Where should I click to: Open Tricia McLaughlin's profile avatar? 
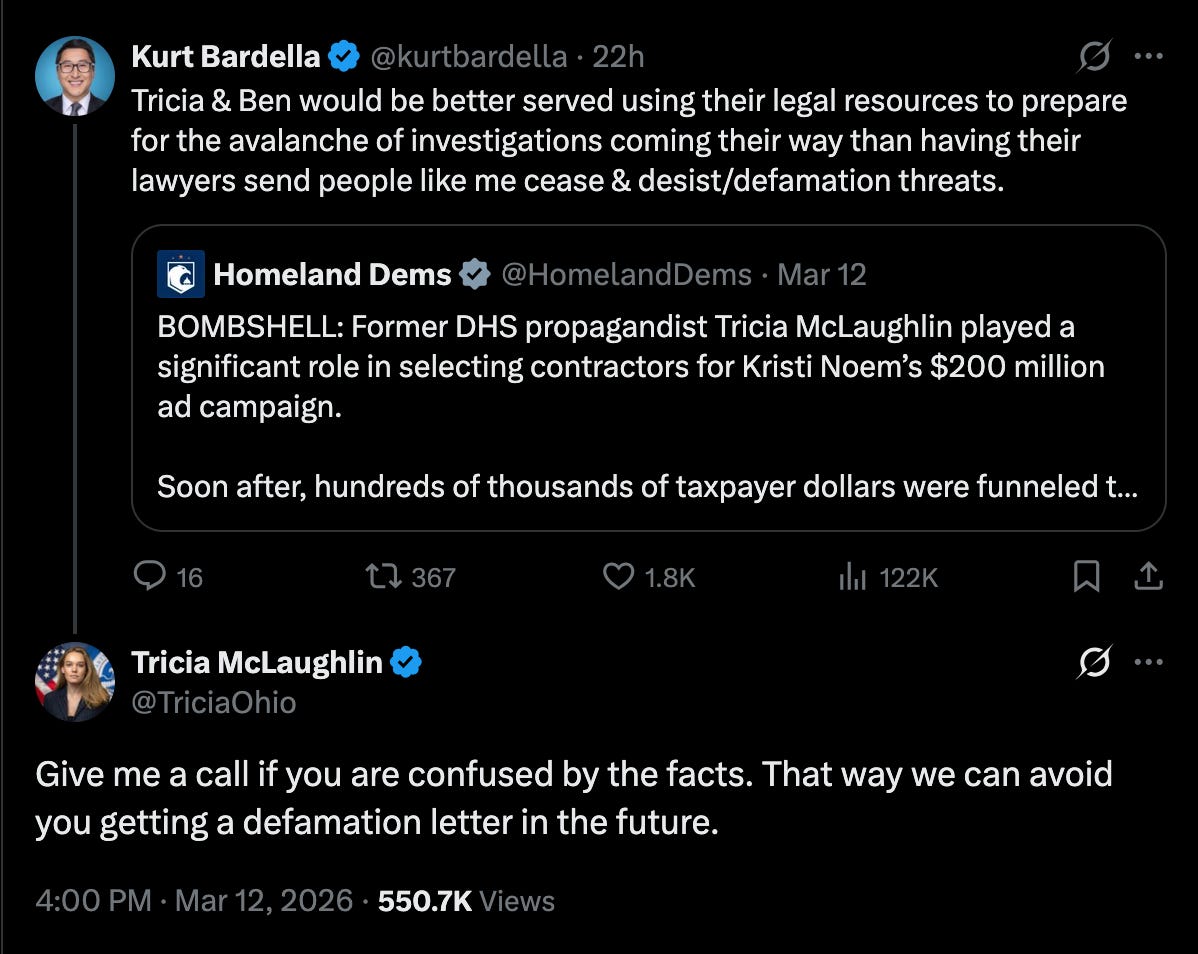click(75, 681)
